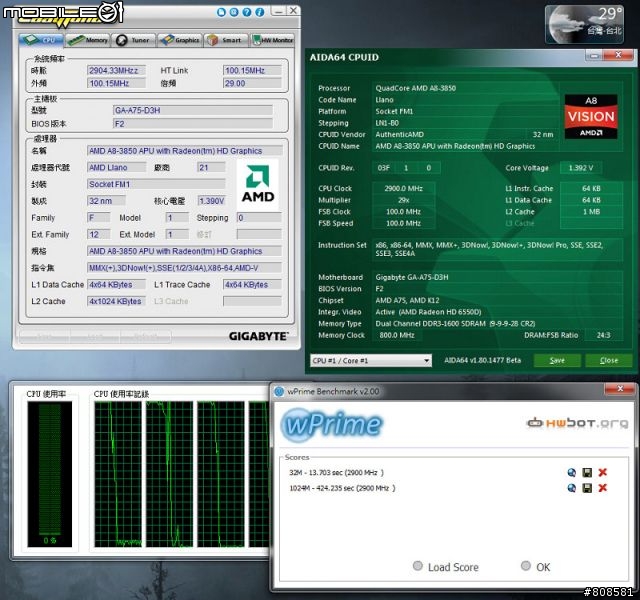Click 'Gigabyte GA-A75-D3H' motherboard text in AIDA64

(x=411, y=277)
